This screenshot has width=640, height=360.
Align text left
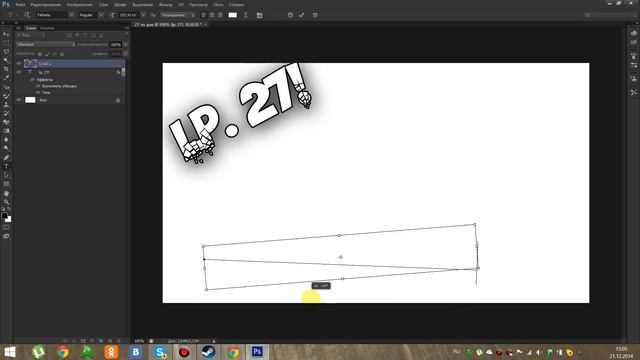pyautogui.click(x=204, y=15)
